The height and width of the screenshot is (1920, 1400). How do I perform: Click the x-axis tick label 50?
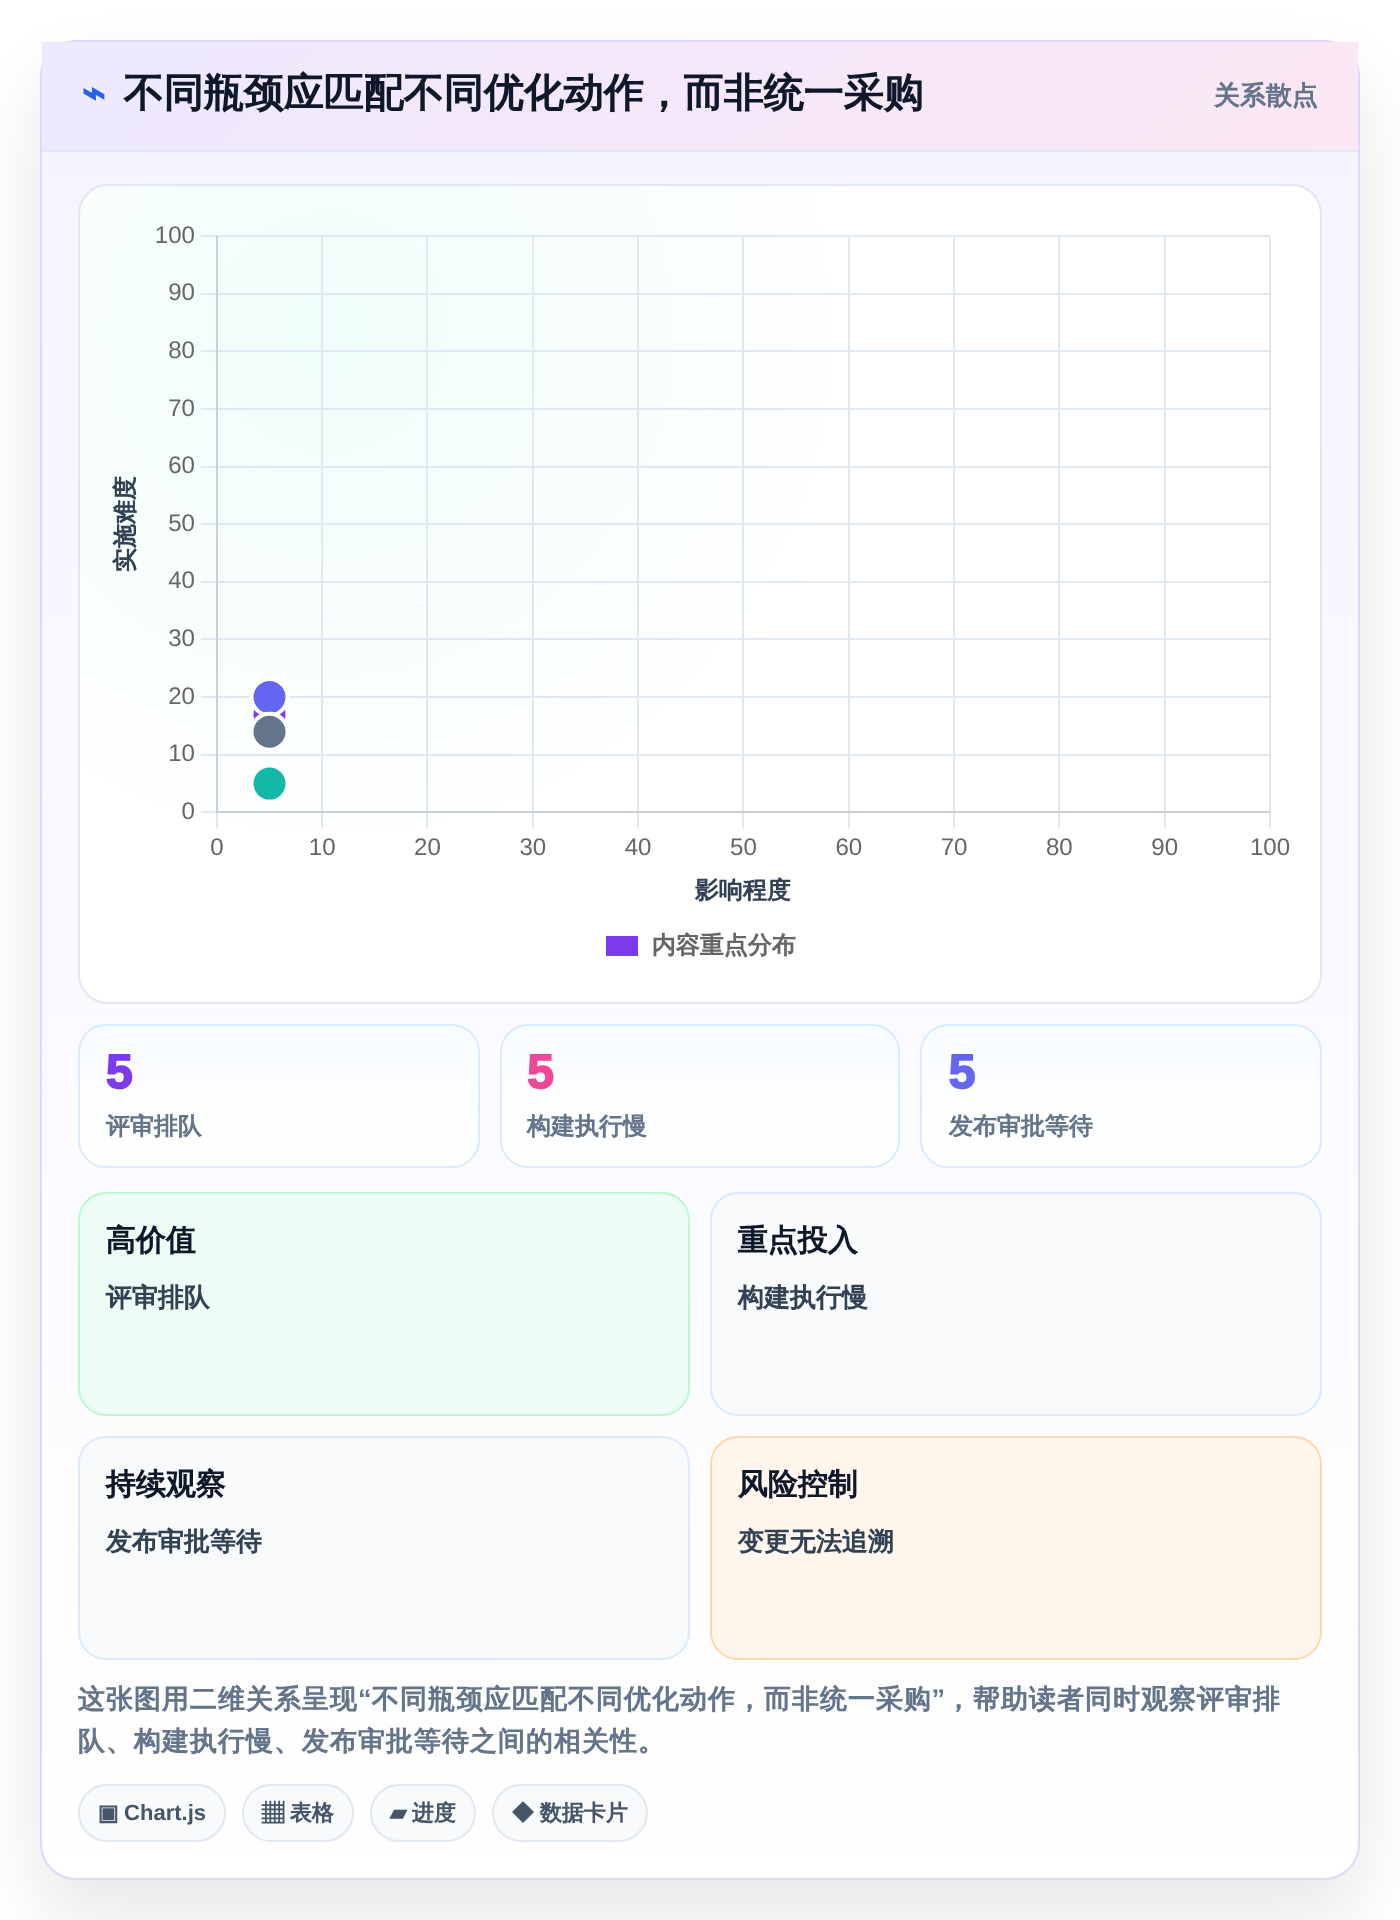click(x=743, y=847)
